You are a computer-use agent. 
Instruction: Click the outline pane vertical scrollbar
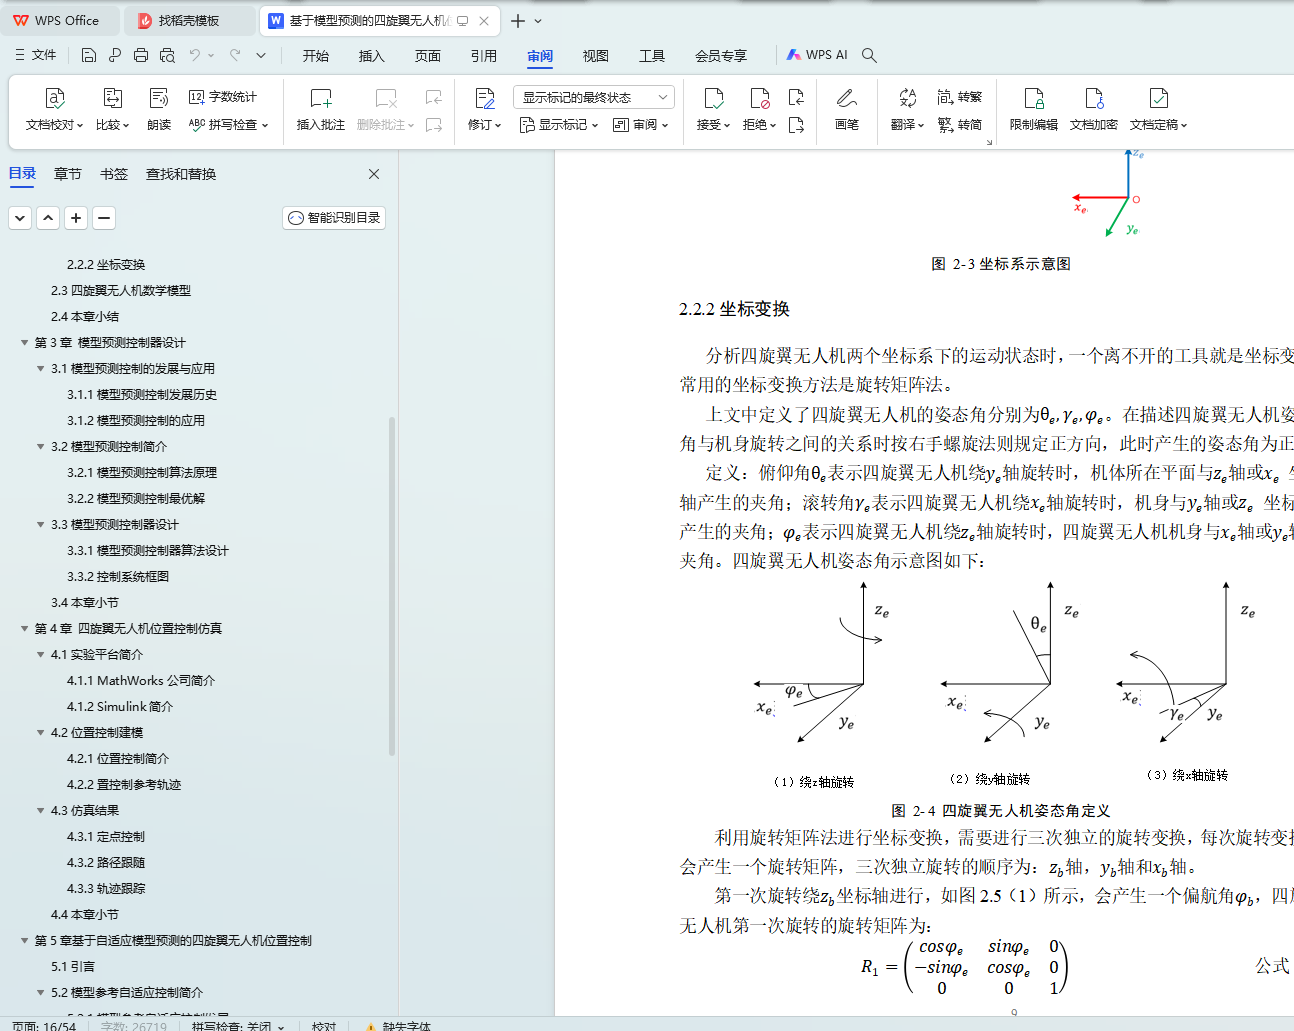(x=392, y=586)
